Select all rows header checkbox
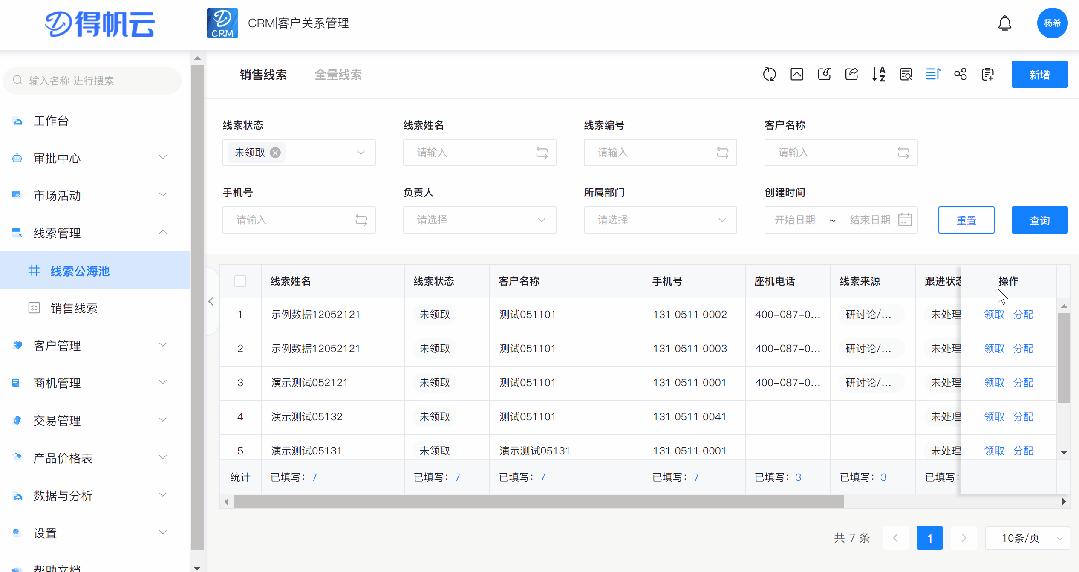 (240, 281)
